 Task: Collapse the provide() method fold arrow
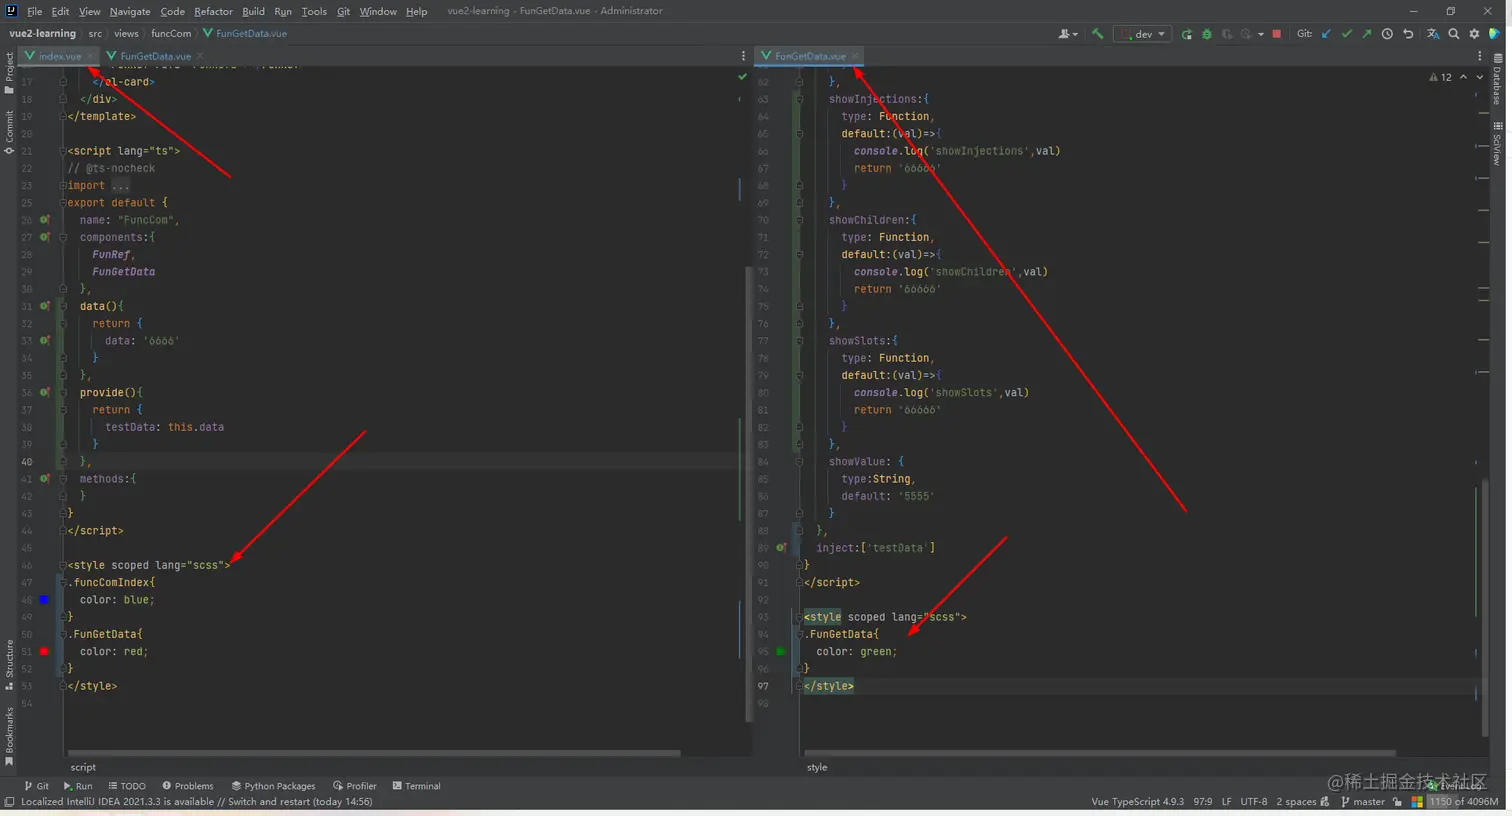click(62, 393)
